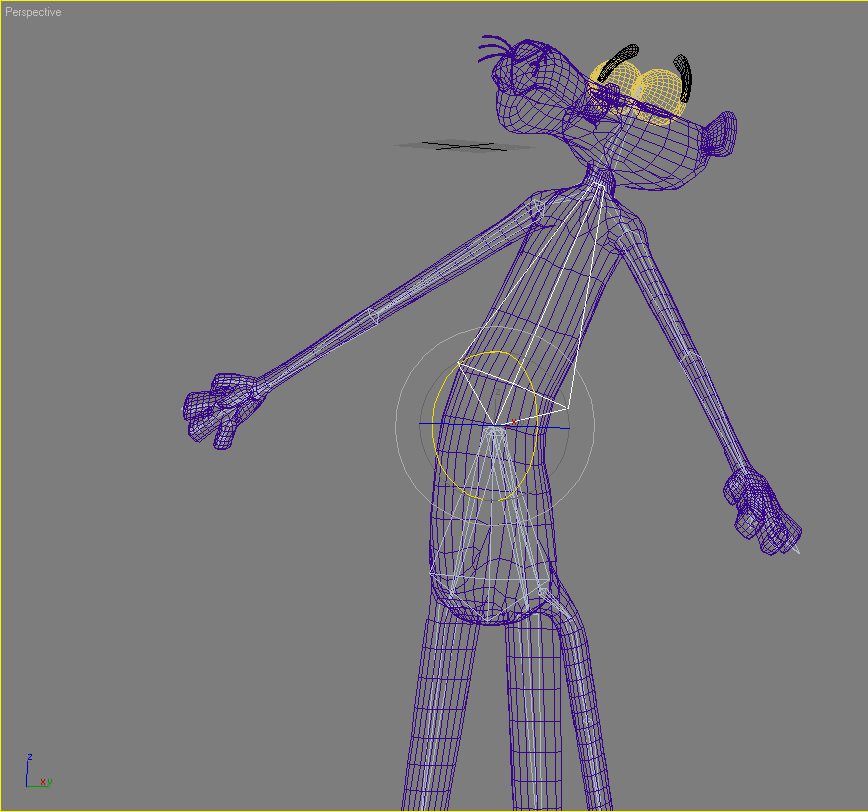This screenshot has height=812, width=868.
Task: Select the character's ear wireframe
Action: point(721,133)
